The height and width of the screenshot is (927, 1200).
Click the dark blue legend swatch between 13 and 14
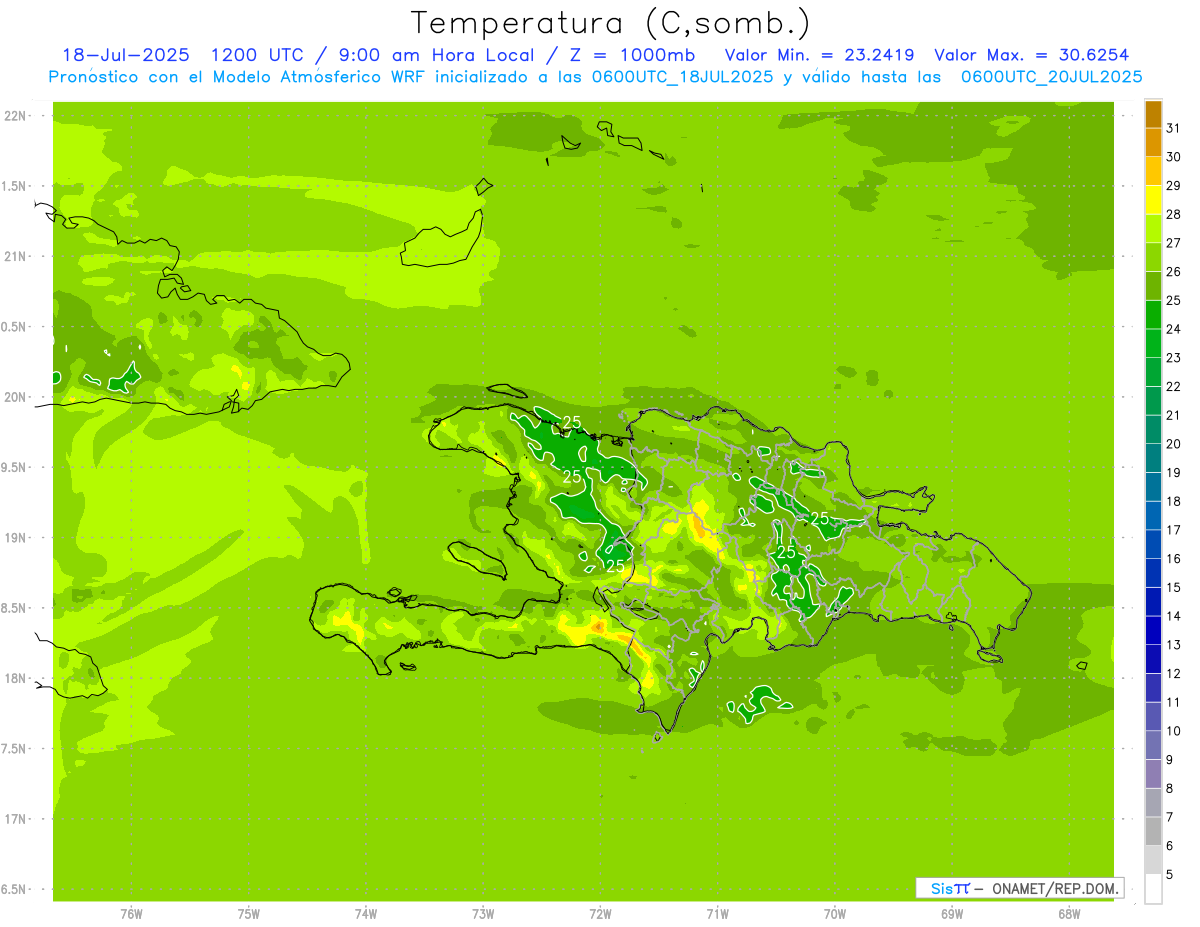pyautogui.click(x=1153, y=630)
